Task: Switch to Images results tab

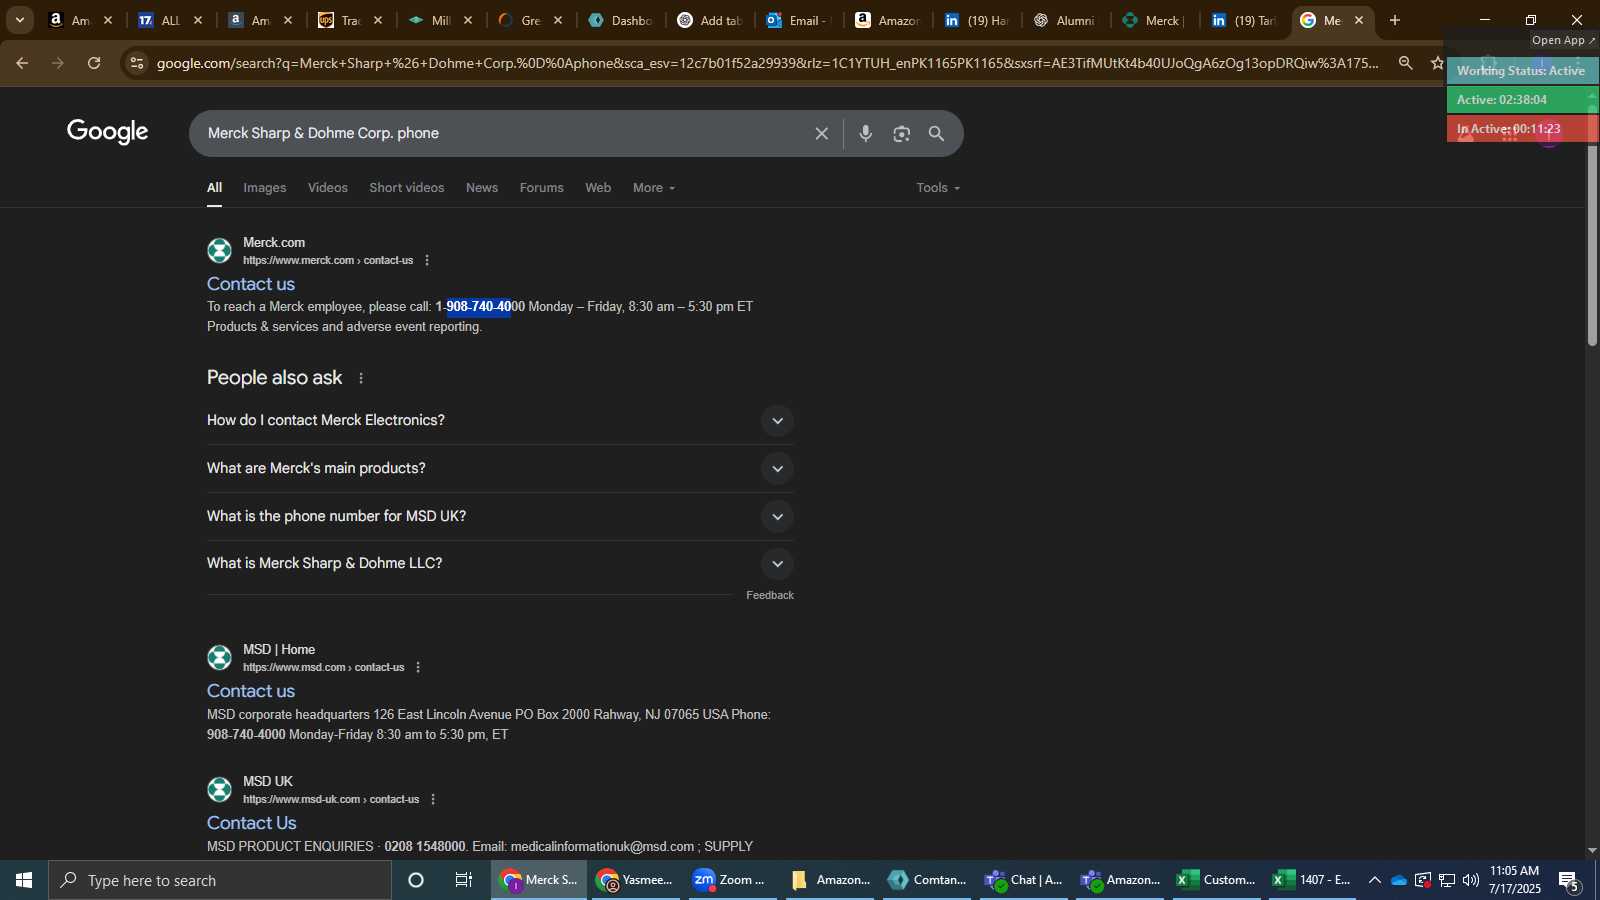Action: pyautogui.click(x=265, y=188)
